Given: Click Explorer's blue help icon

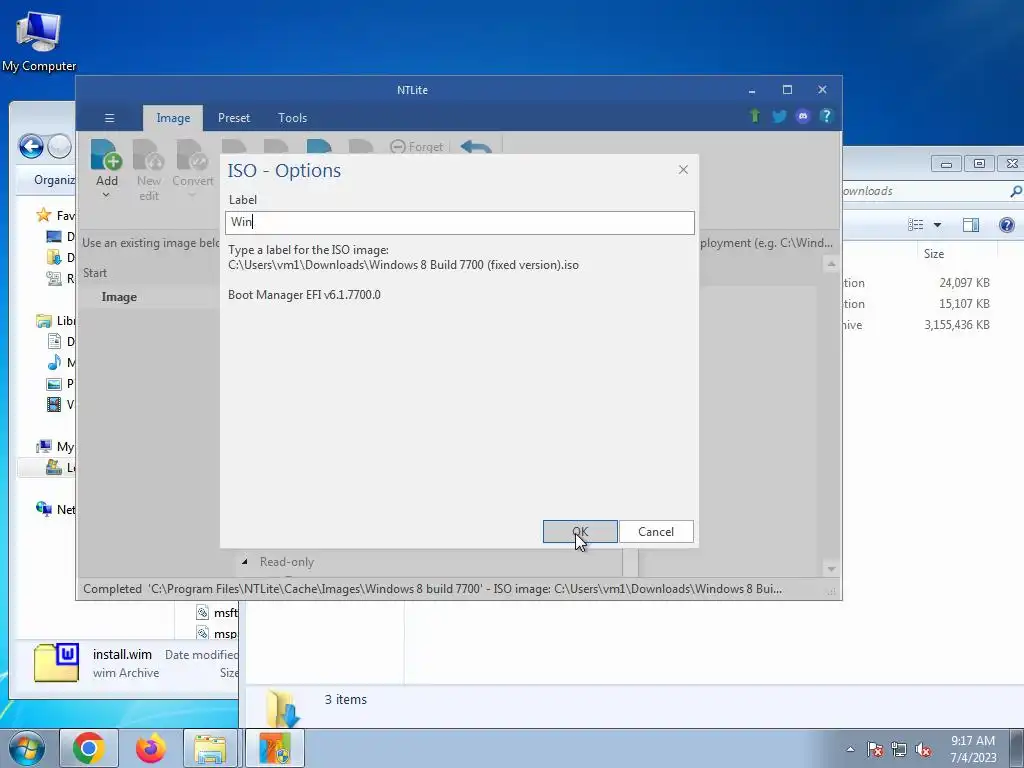Looking at the screenshot, I should pos(1007,225).
